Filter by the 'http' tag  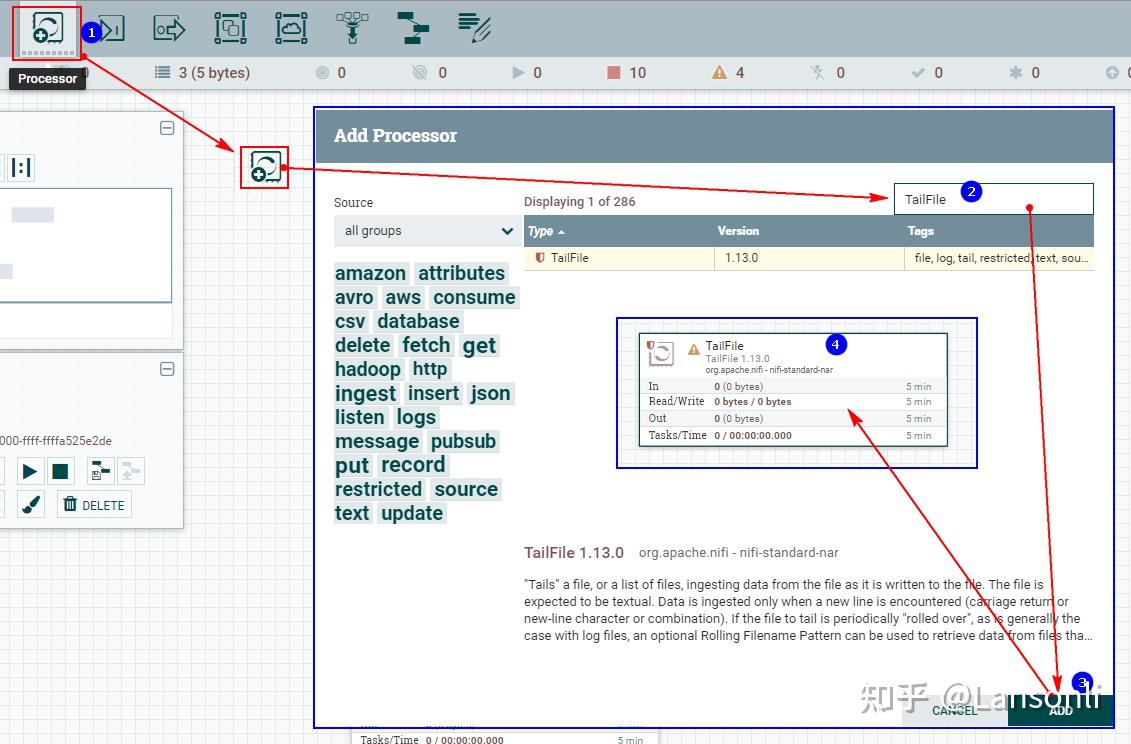[x=430, y=369]
